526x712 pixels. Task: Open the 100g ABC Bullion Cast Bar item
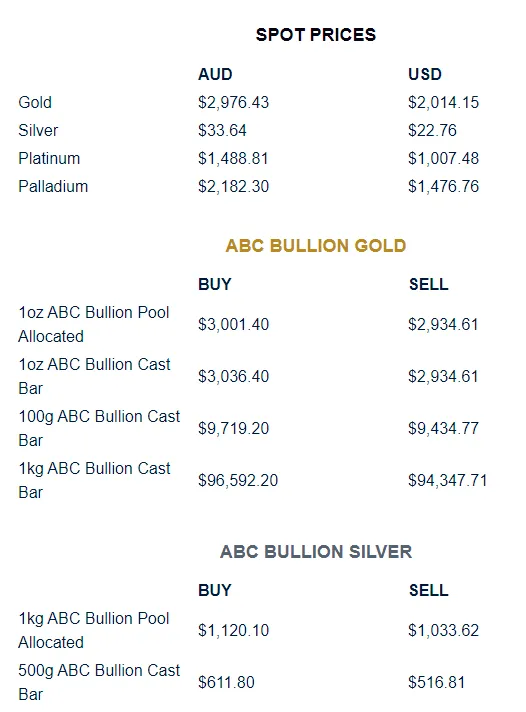(99, 428)
